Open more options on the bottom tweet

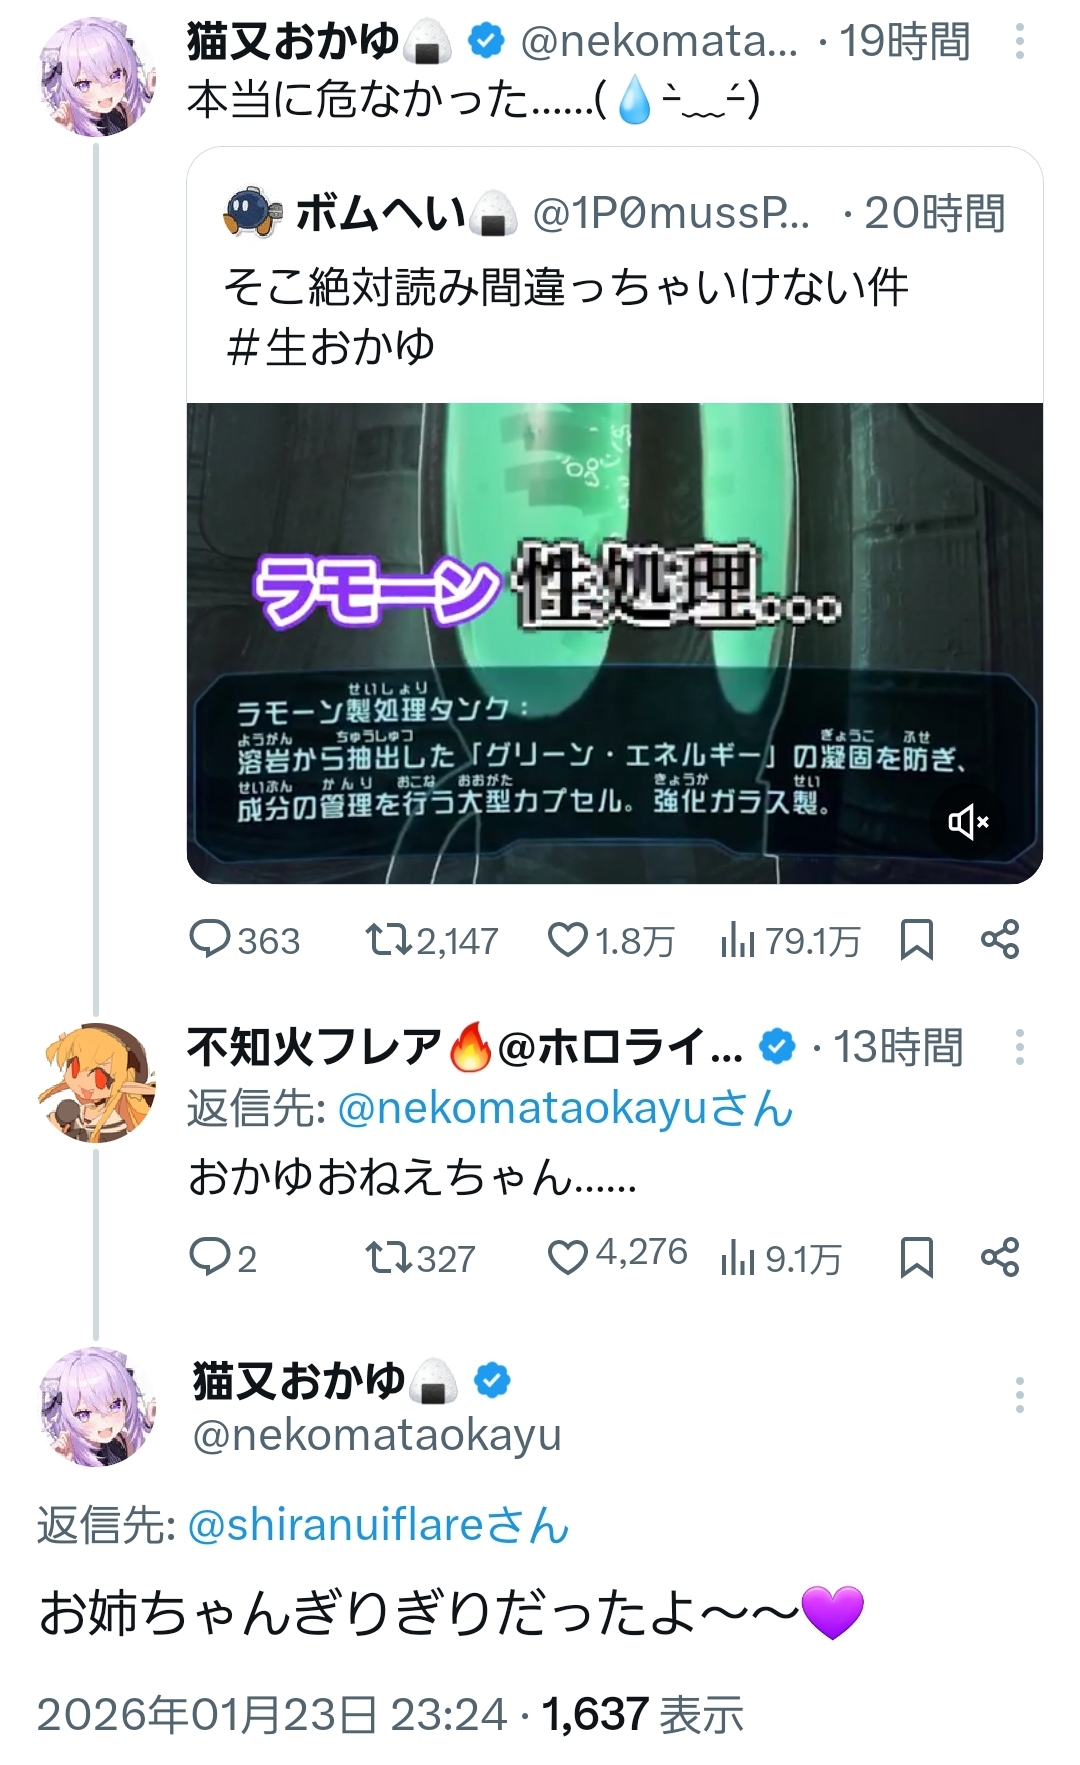coord(1019,1394)
